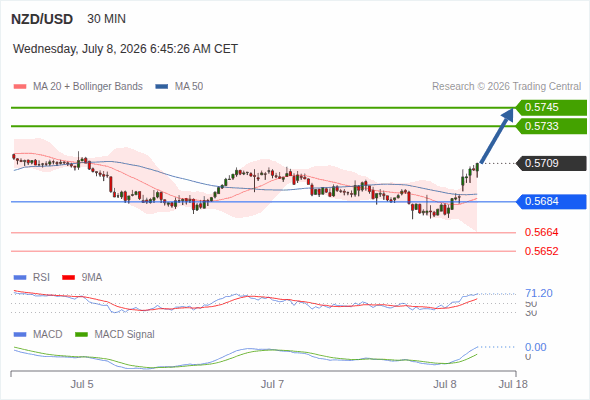
Task: Click the 0.00 MACD value
Action: coord(535,347)
